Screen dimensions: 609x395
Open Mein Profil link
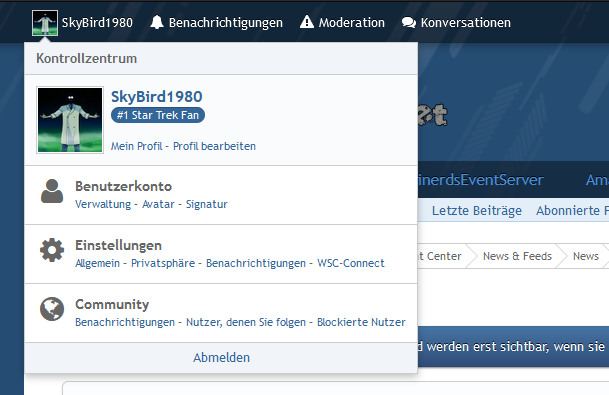coord(137,146)
